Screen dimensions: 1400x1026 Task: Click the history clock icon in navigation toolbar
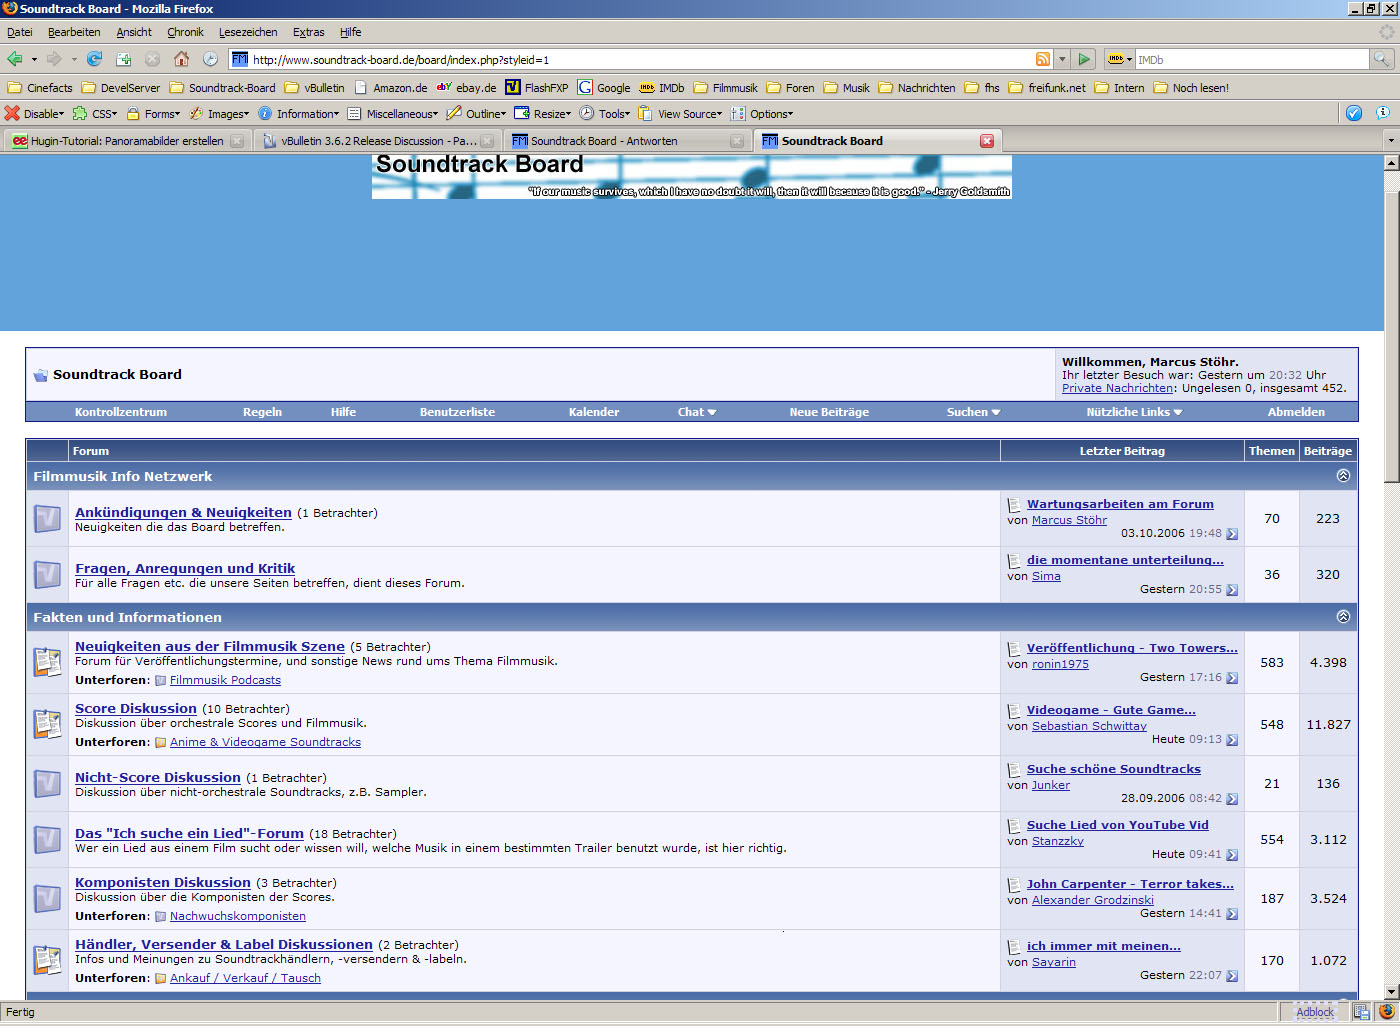pos(210,59)
